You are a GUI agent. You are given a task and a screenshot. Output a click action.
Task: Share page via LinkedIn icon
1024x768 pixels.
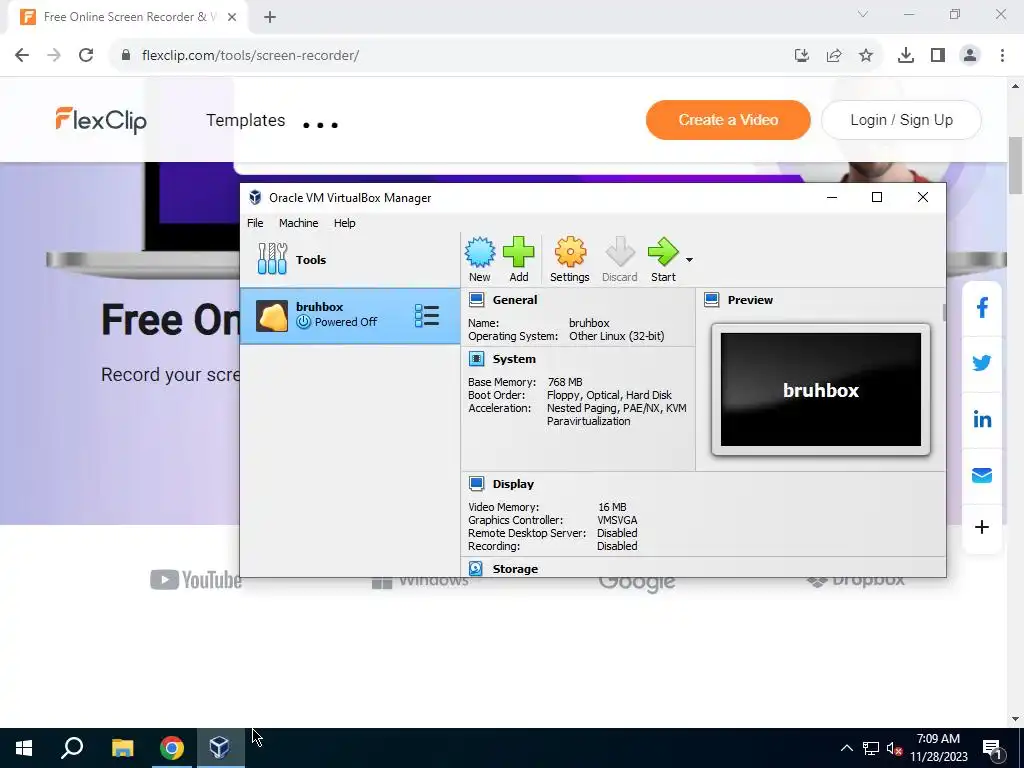982,419
